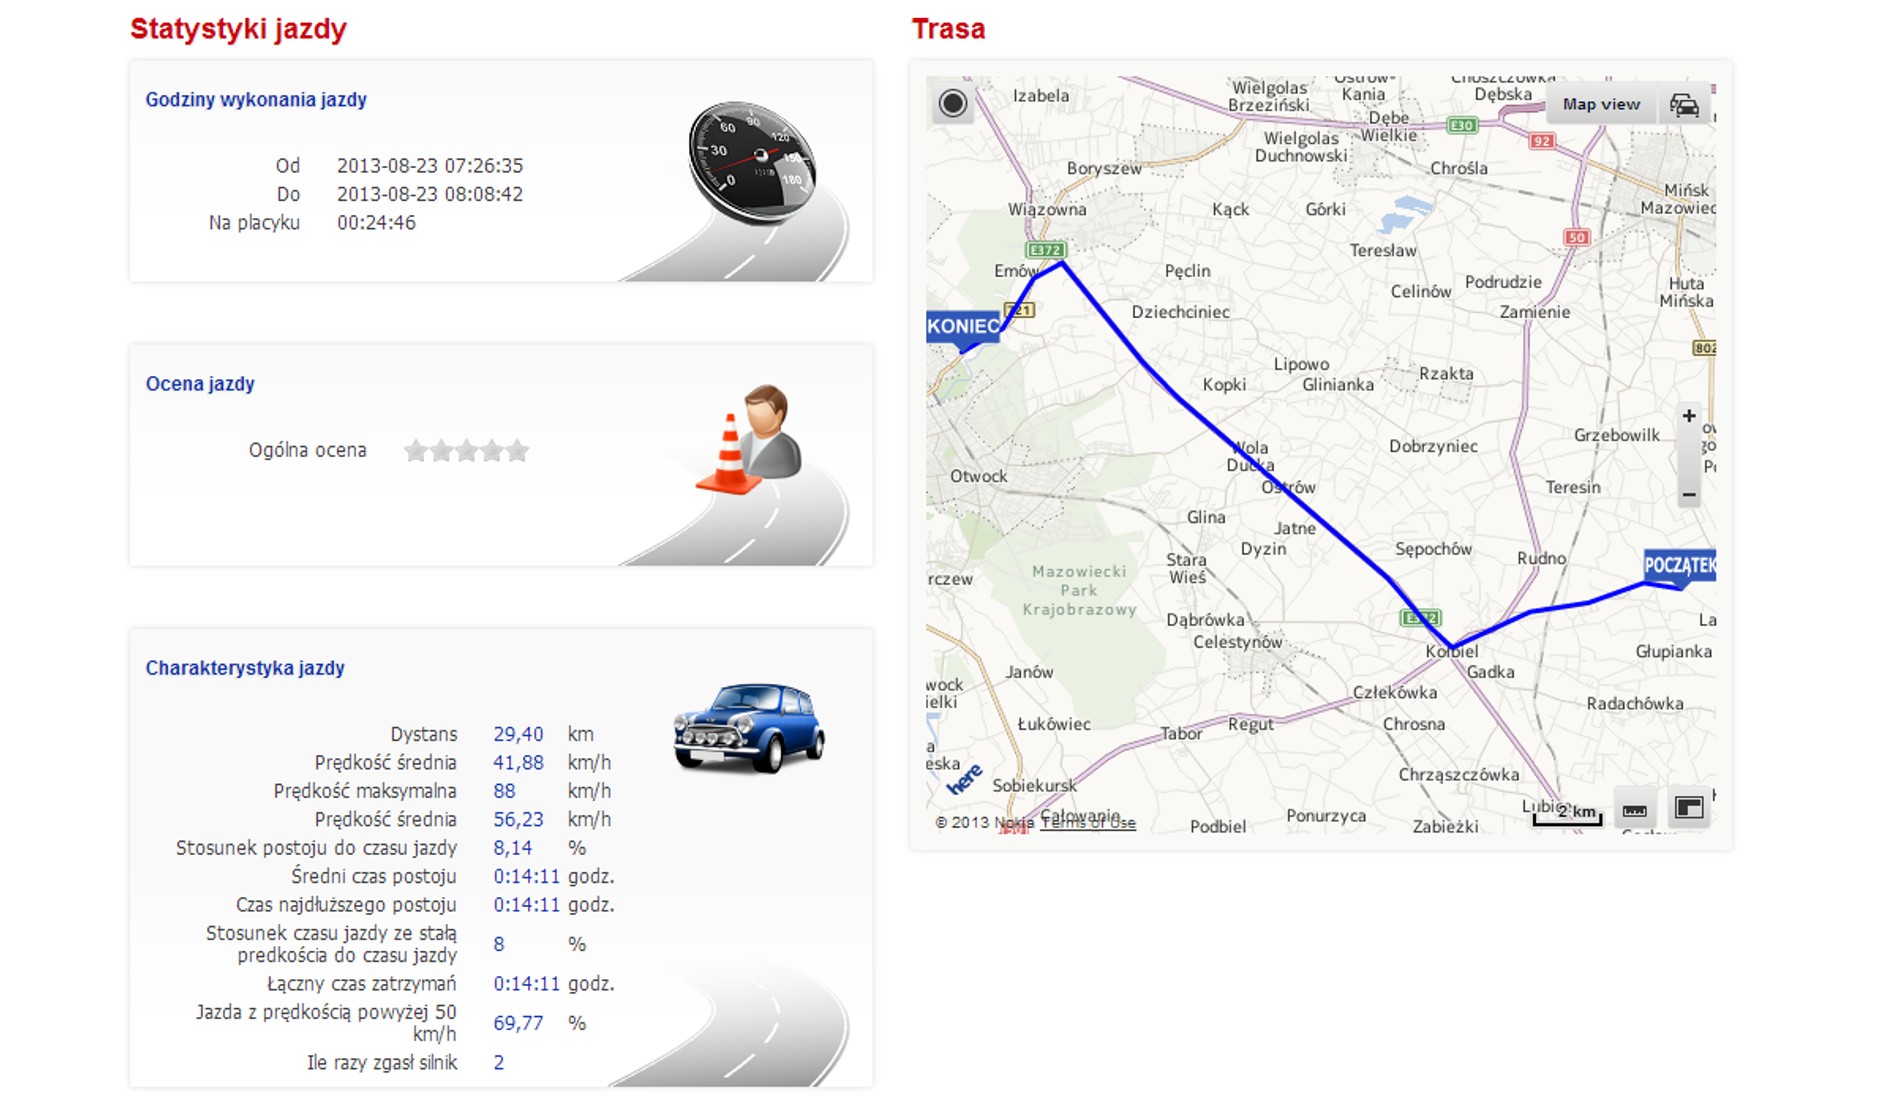Open the Terms of Use link
The height and width of the screenshot is (1110, 1880).
click(x=1088, y=823)
